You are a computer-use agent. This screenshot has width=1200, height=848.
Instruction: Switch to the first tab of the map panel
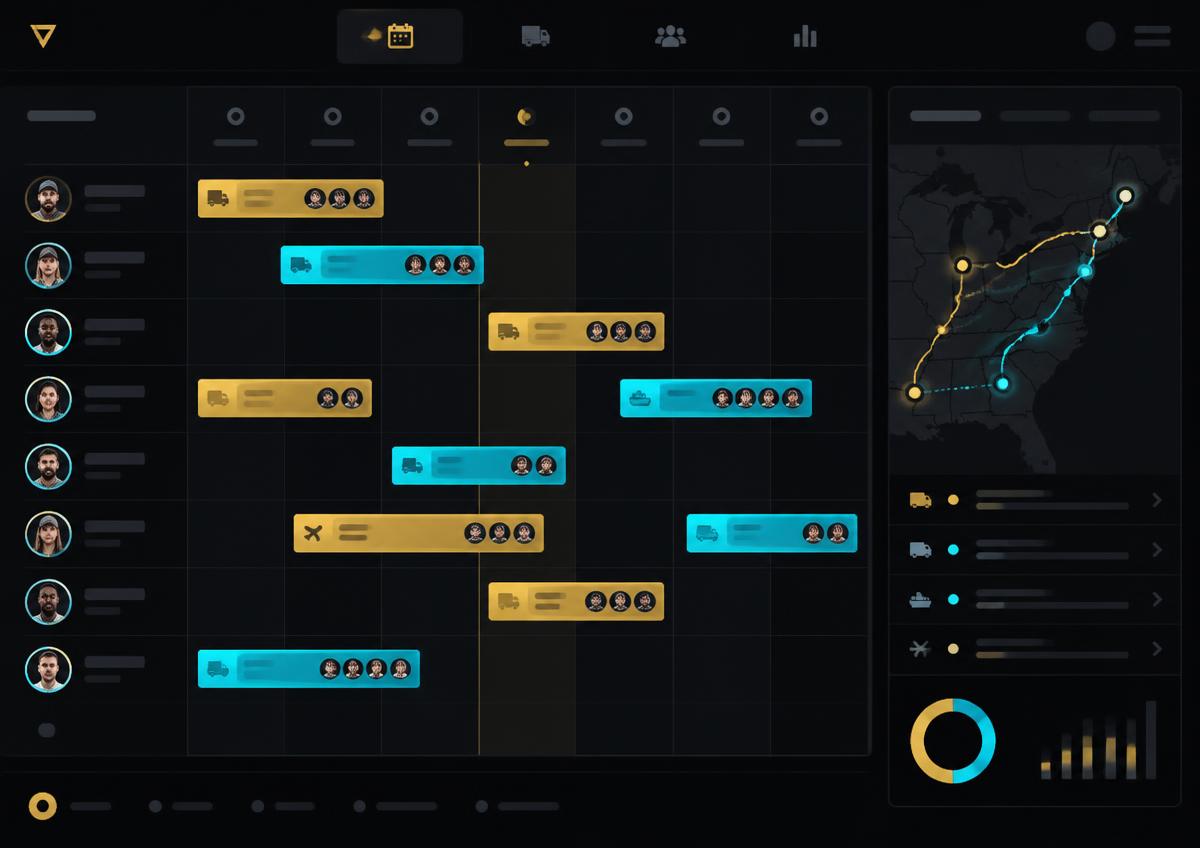click(x=945, y=116)
